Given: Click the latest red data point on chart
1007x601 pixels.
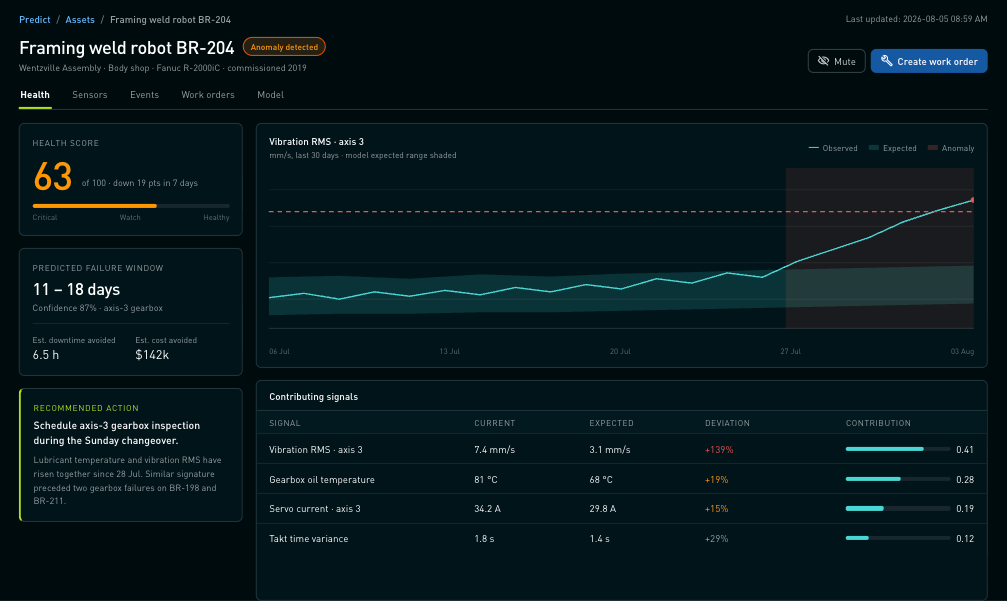Looking at the screenshot, I should pyautogui.click(x=972, y=200).
